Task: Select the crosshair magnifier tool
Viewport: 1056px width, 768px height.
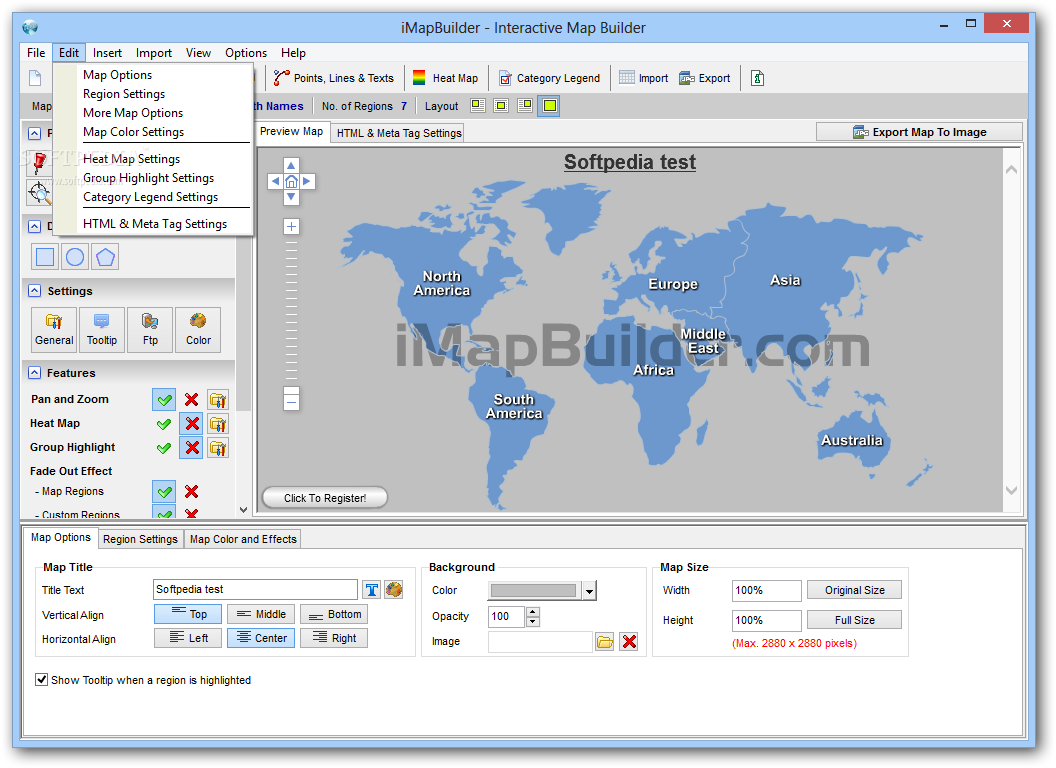Action: [40, 193]
